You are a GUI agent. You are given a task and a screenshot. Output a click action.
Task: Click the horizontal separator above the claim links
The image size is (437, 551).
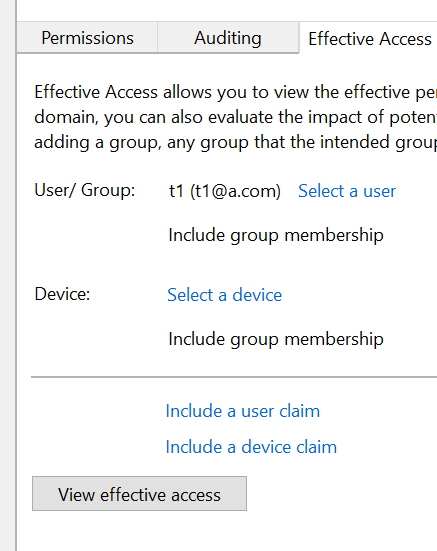click(x=234, y=377)
